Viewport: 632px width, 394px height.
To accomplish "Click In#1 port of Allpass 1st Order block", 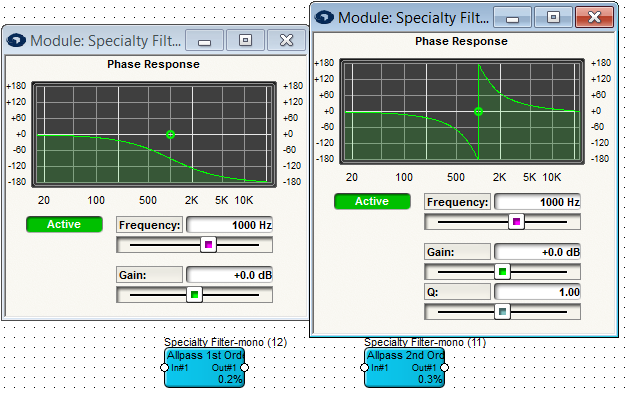I will point(164,367).
